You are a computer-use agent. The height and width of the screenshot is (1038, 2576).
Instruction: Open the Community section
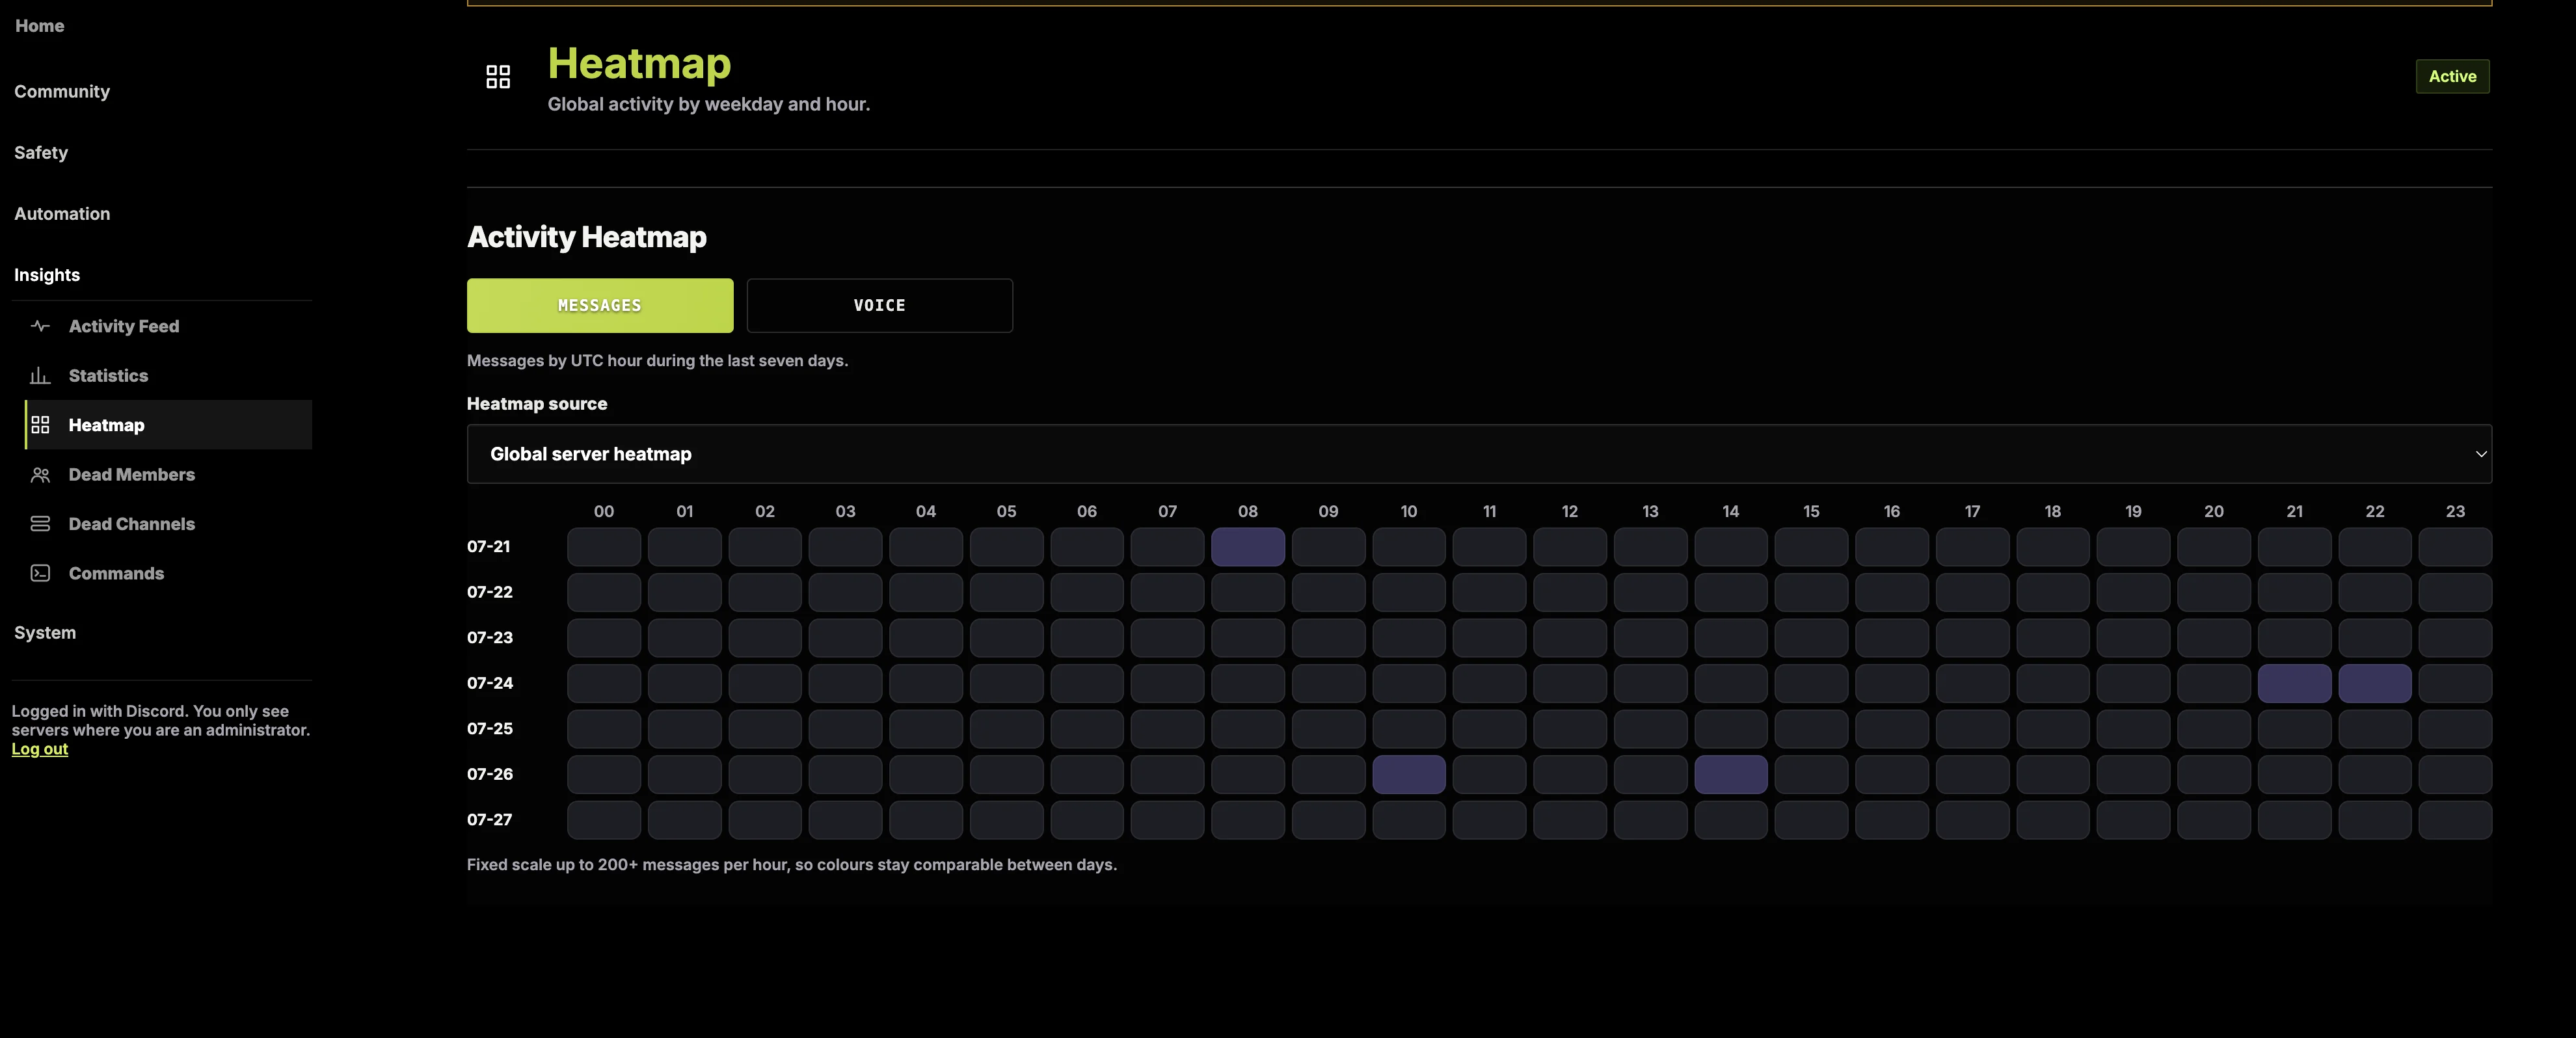(62, 91)
